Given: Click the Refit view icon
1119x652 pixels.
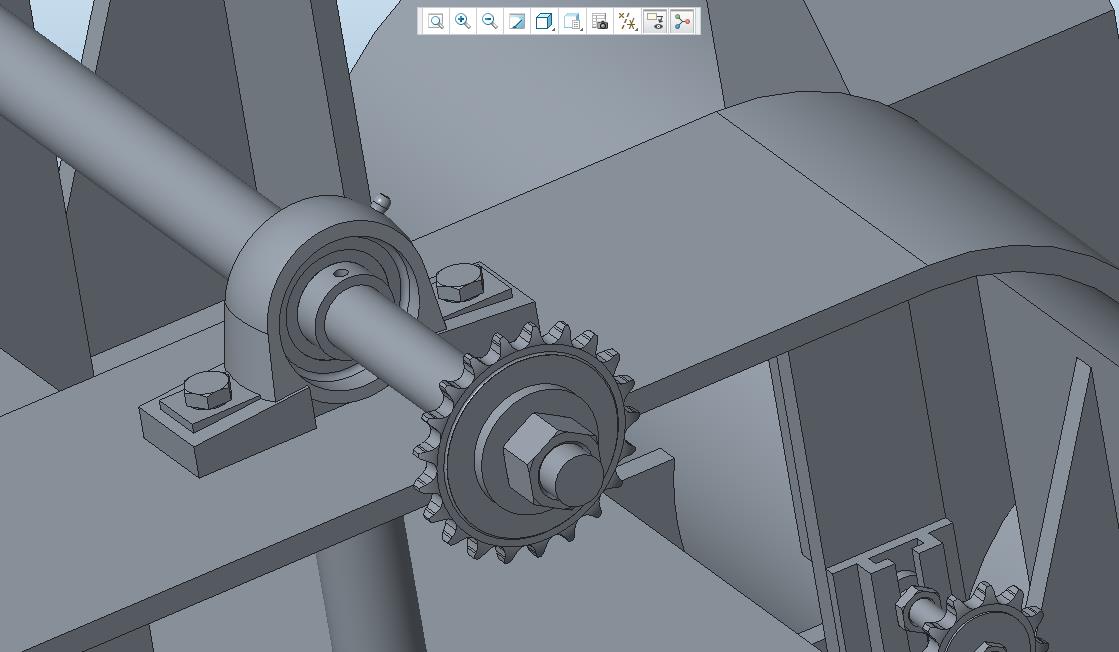Looking at the screenshot, I should coord(435,21).
